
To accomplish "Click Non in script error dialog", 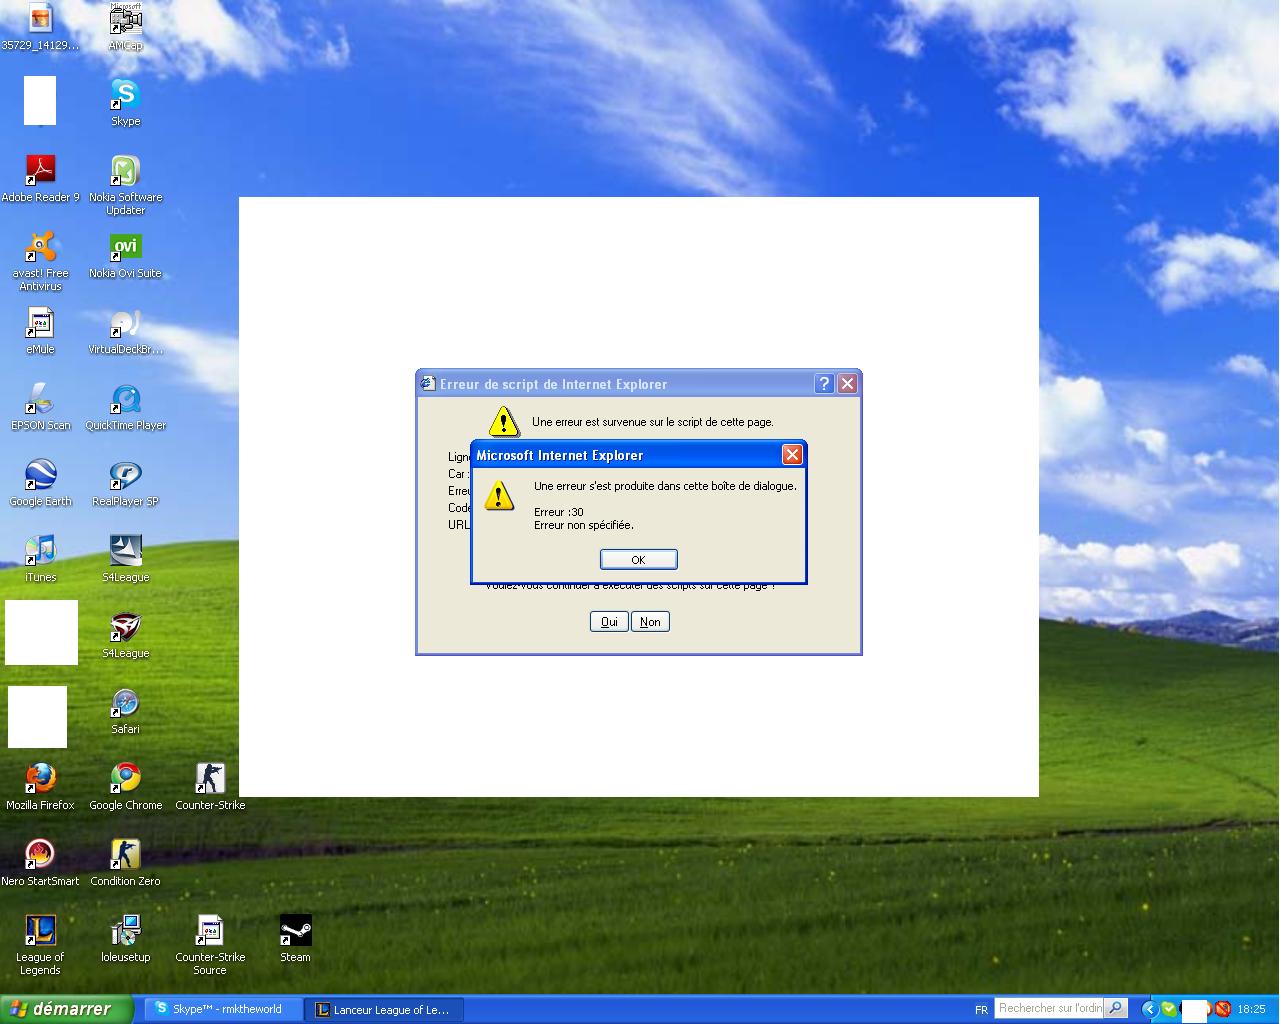I will coord(650,622).
